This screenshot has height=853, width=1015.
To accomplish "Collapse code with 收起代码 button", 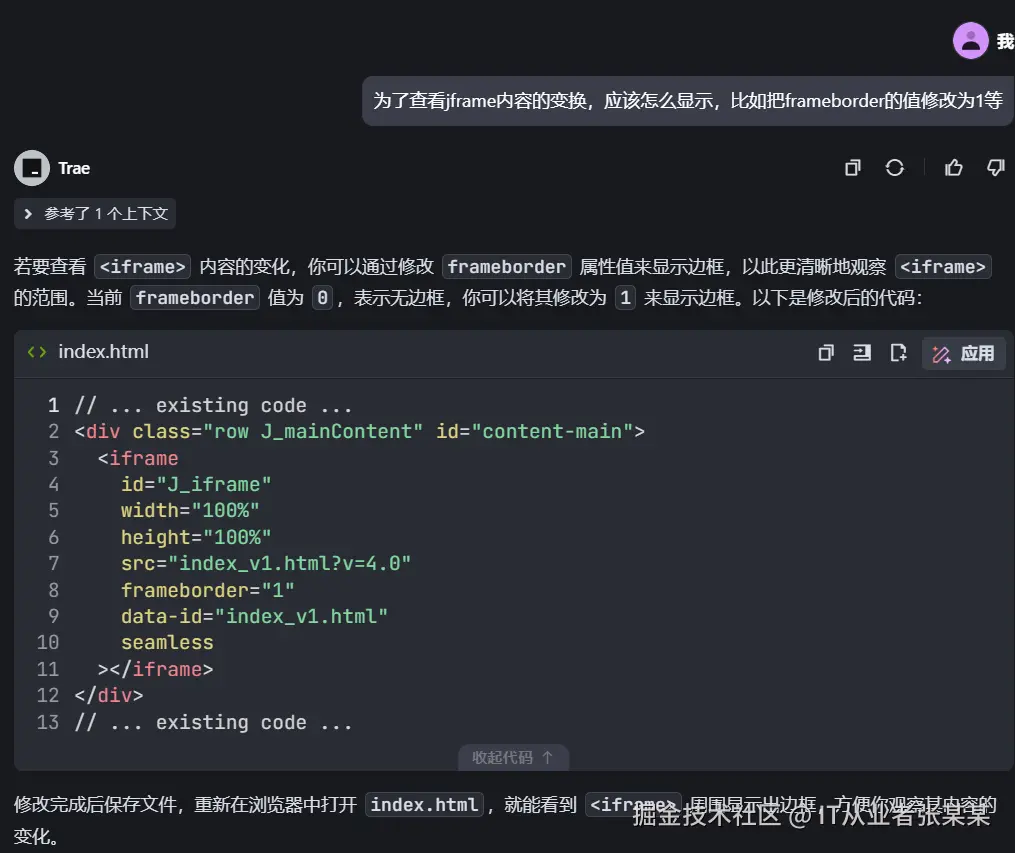I will pyautogui.click(x=513, y=757).
